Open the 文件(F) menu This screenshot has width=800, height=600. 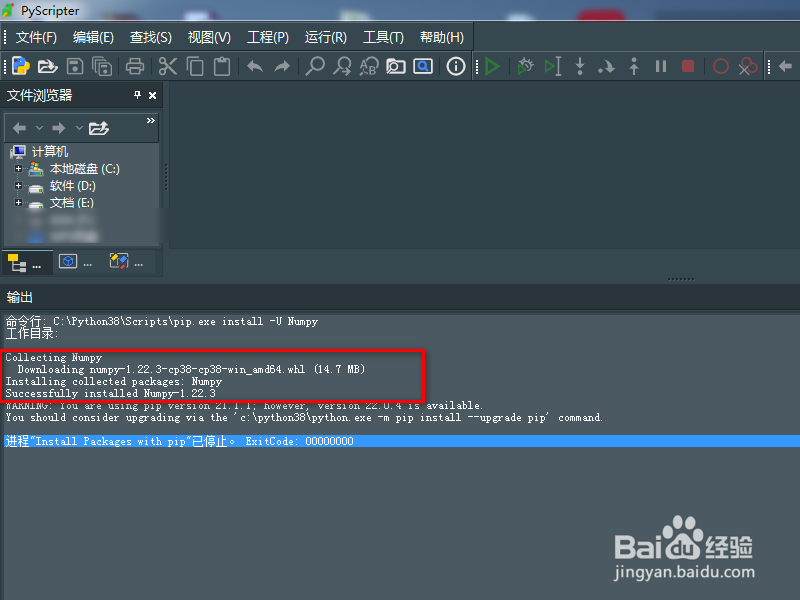[36, 37]
